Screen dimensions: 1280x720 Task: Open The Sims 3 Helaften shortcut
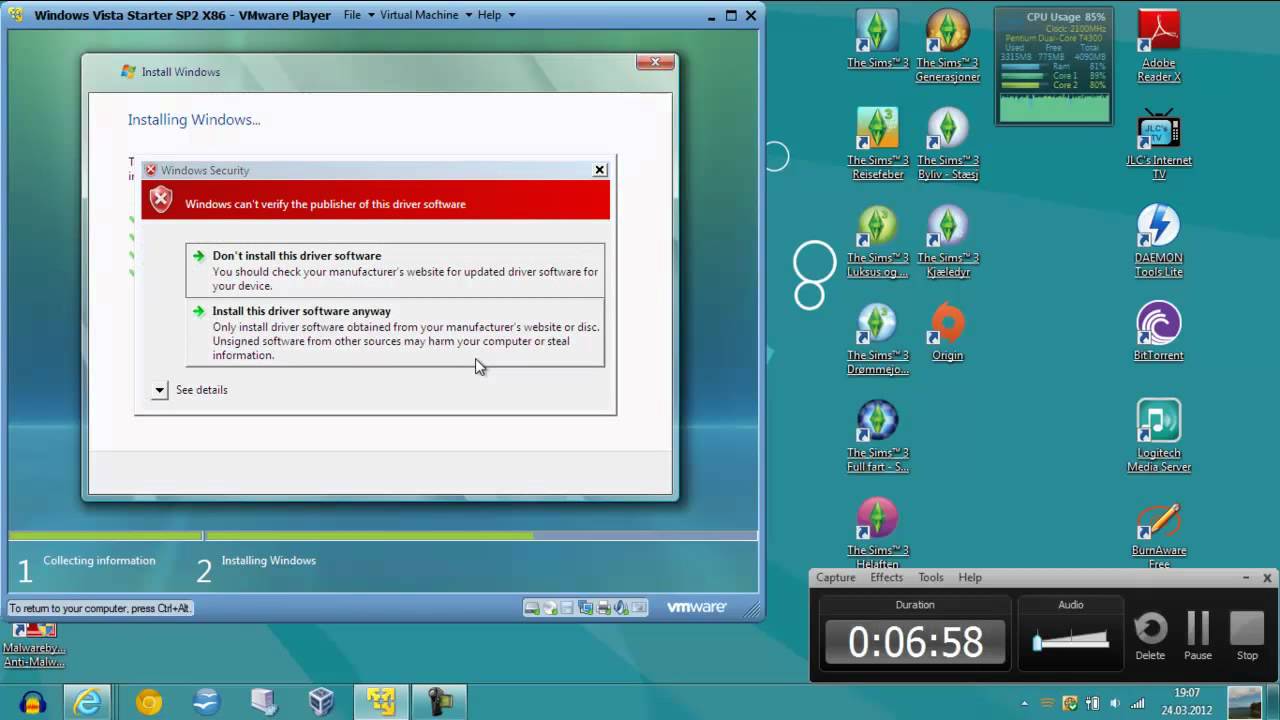877,532
